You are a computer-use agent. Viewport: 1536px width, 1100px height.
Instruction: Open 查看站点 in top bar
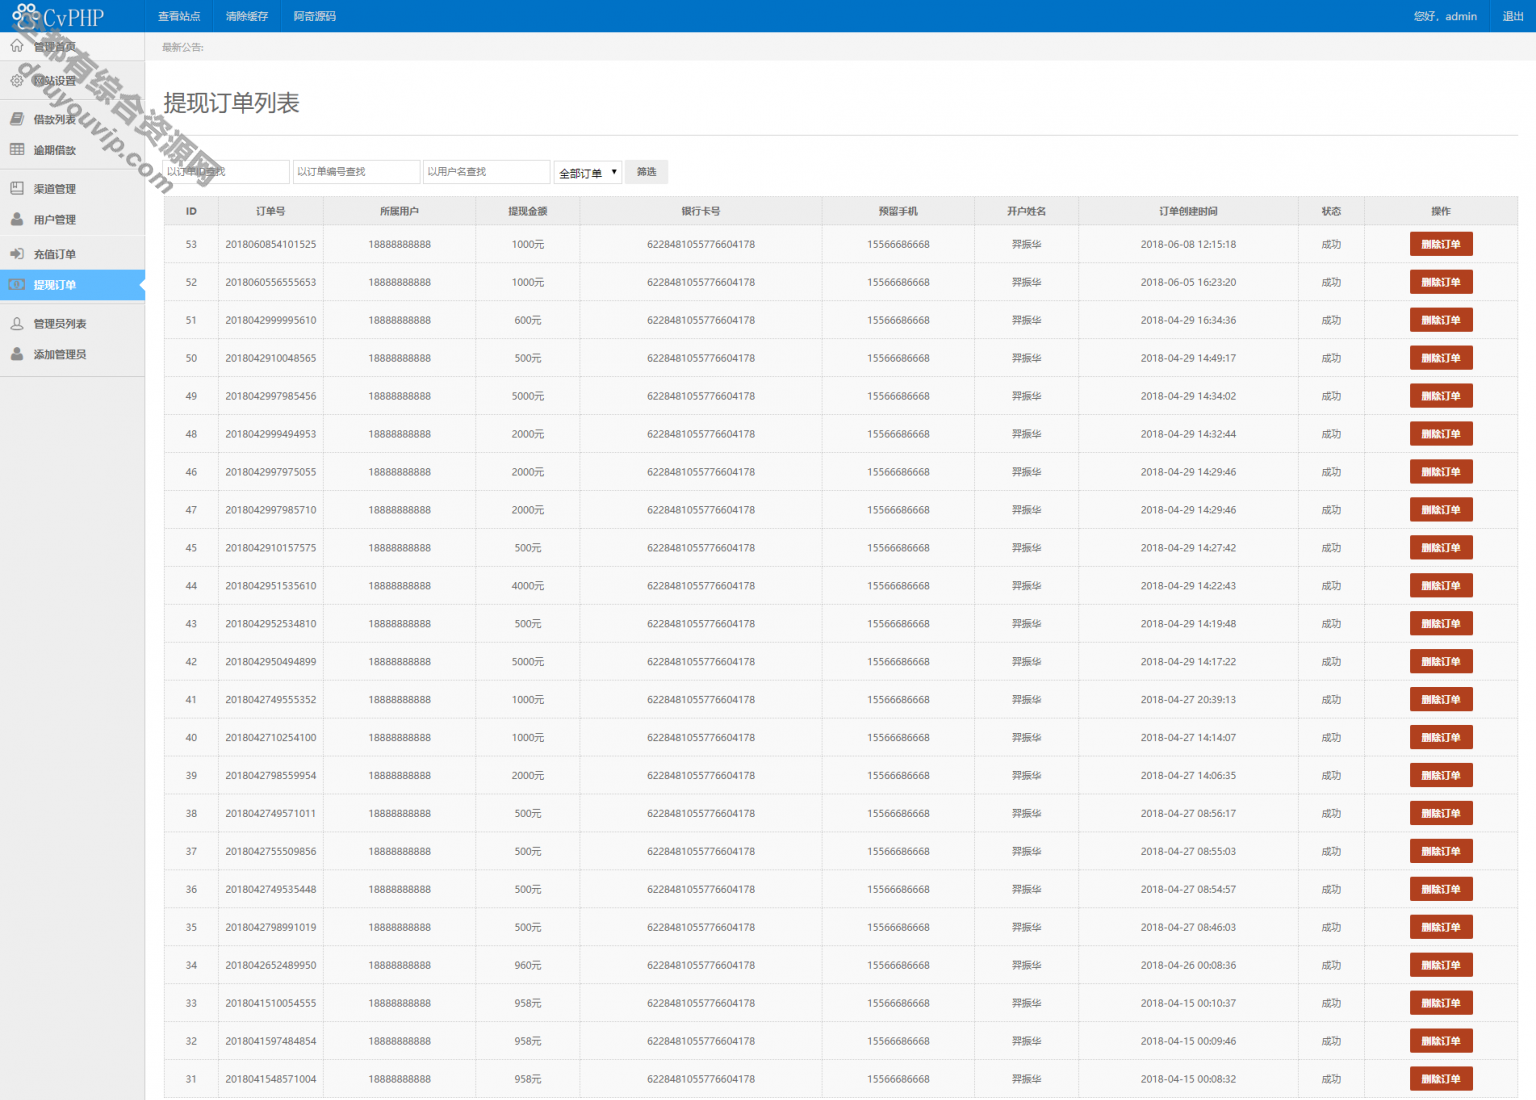[x=179, y=16]
